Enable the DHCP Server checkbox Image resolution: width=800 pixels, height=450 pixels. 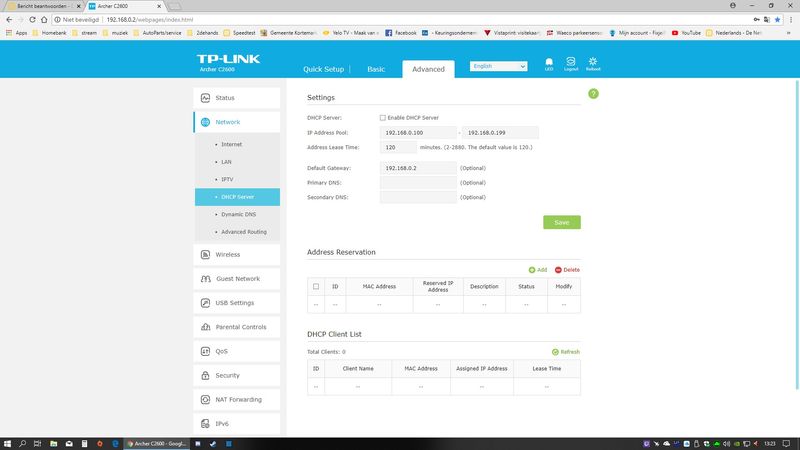[x=383, y=118]
